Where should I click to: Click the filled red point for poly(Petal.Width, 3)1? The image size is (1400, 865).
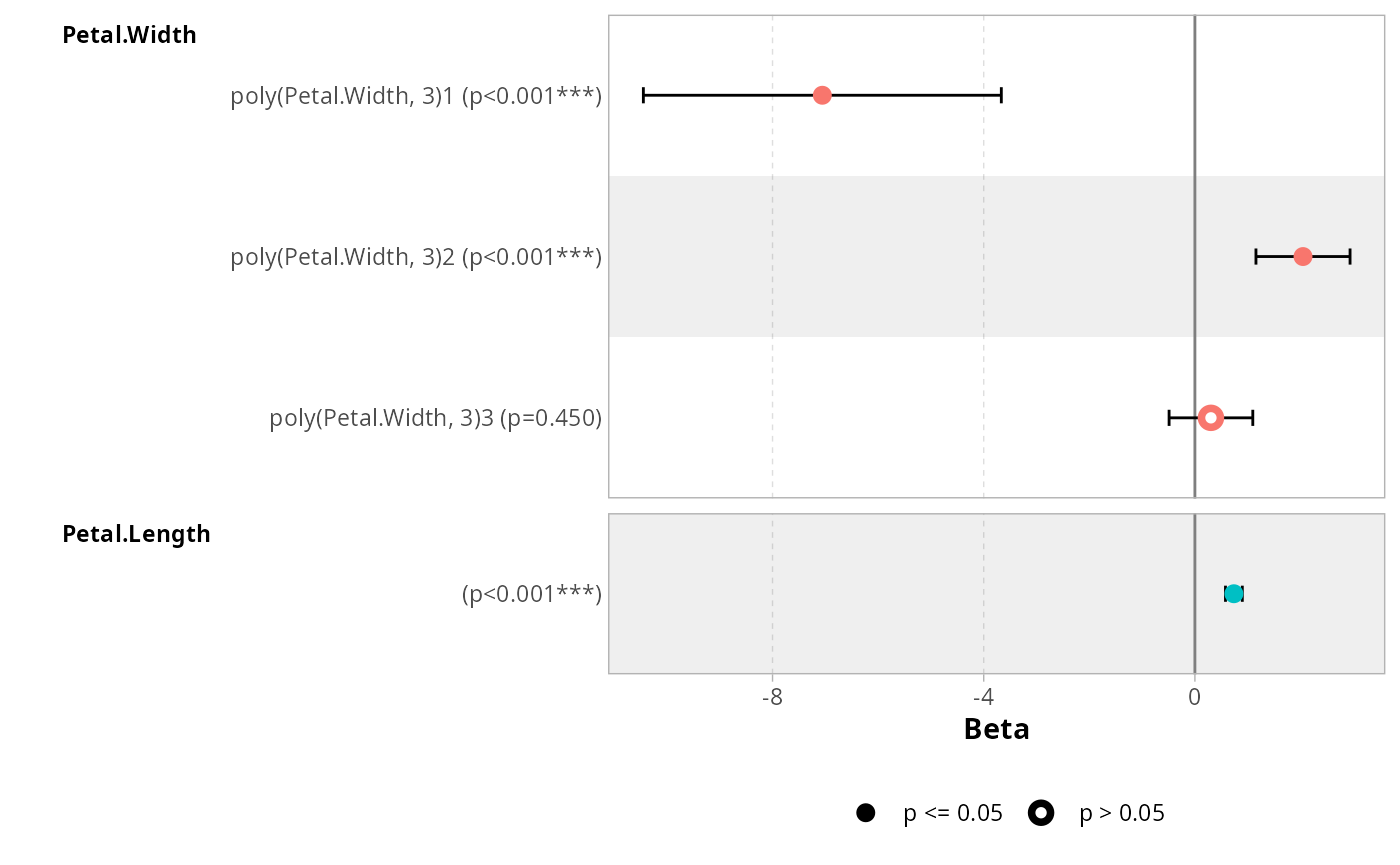point(822,95)
